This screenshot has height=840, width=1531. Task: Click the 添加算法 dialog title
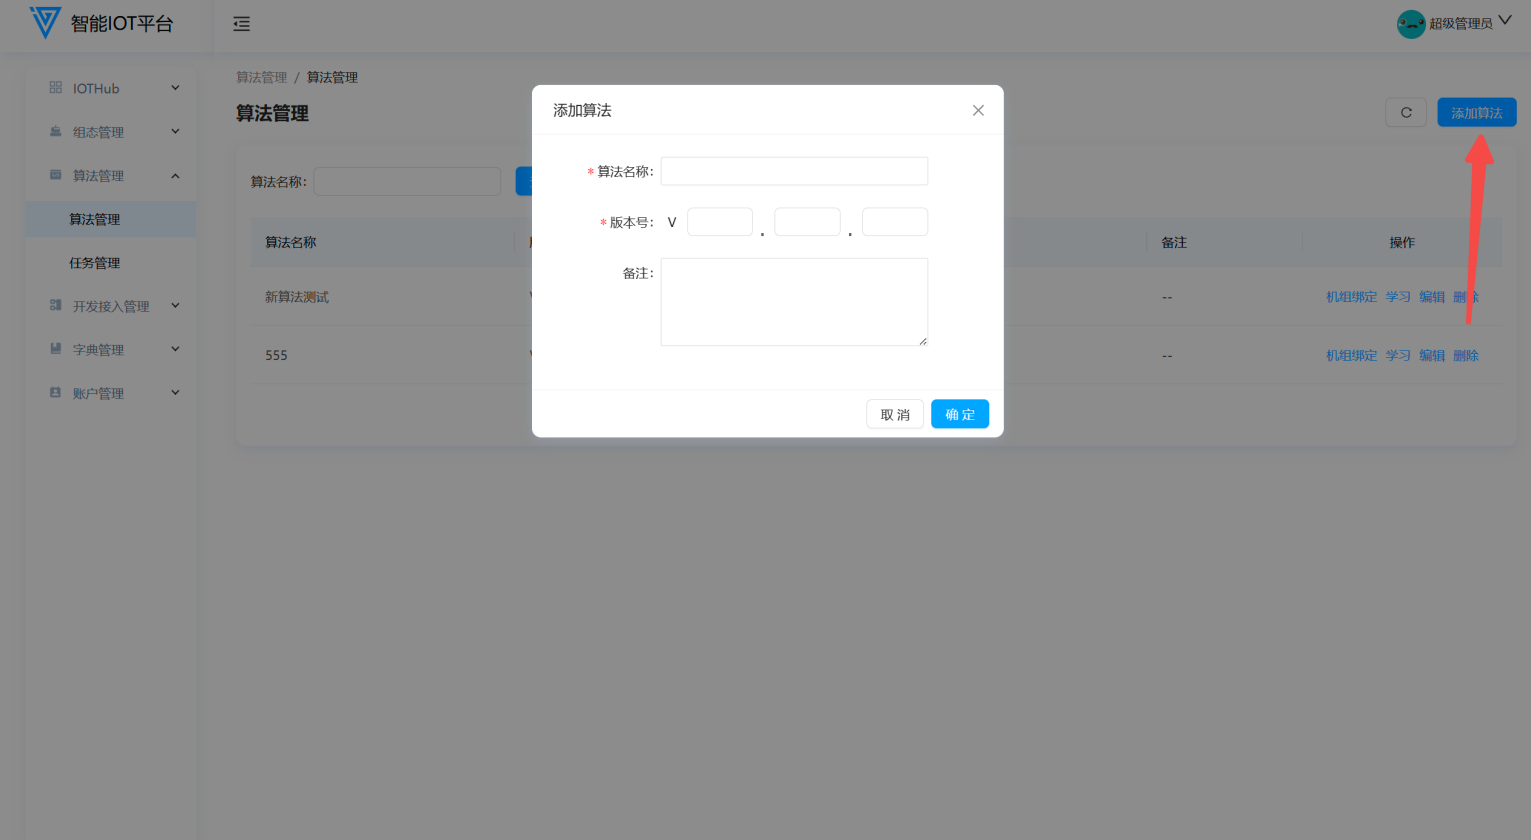pos(582,110)
